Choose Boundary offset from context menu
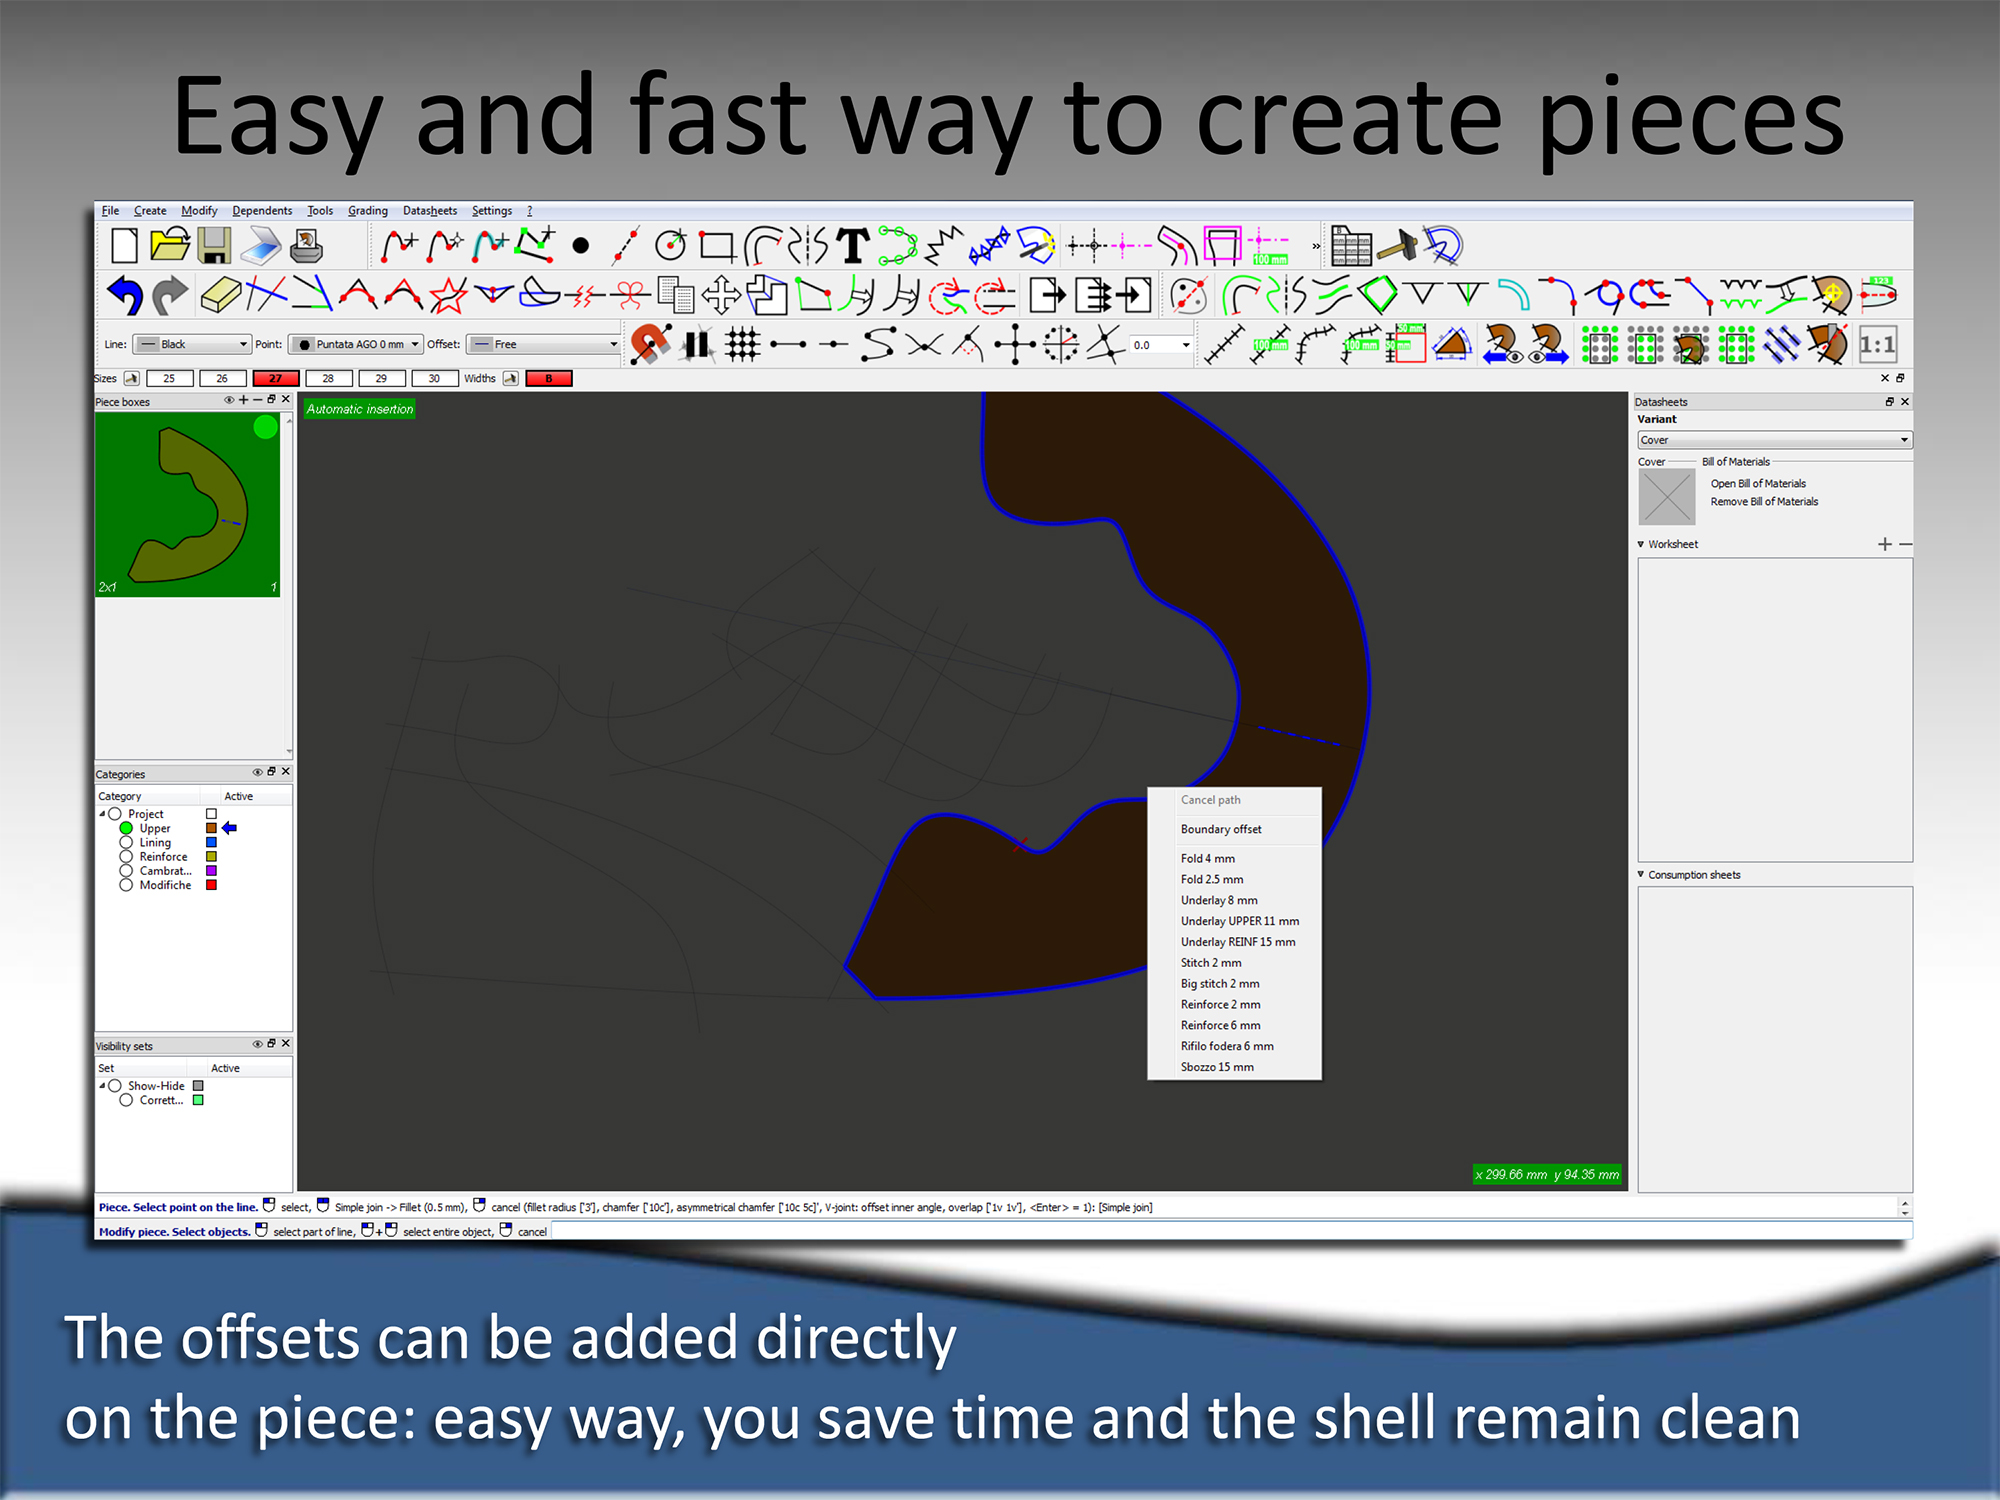Screen dimensions: 2000x1500 pos(1221,829)
